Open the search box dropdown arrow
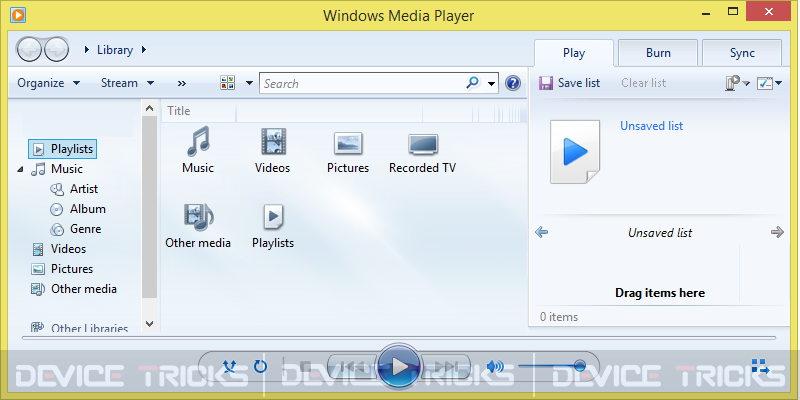Screen dimensions: 800x400 [x=491, y=84]
